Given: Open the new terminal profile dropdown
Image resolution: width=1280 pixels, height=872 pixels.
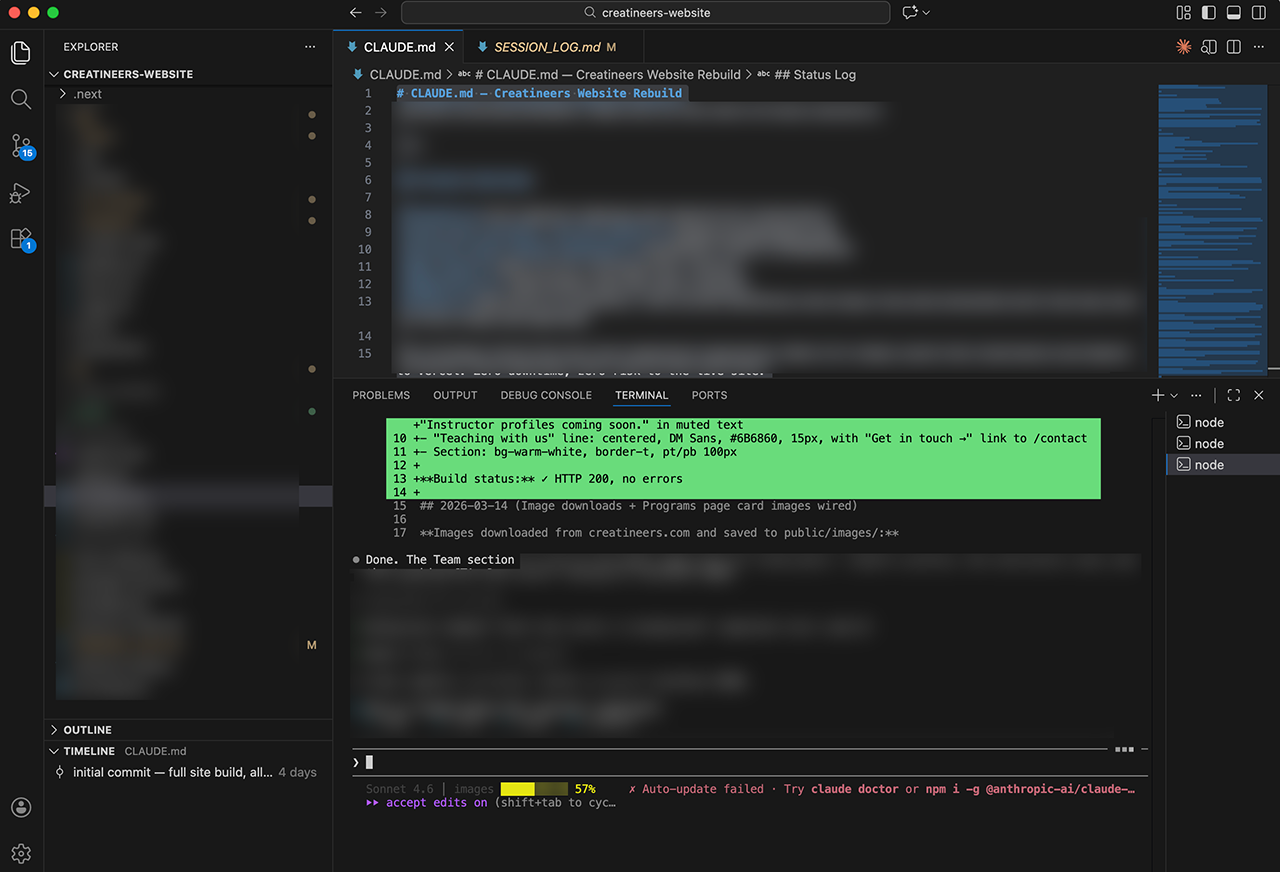Looking at the screenshot, I should (1174, 396).
